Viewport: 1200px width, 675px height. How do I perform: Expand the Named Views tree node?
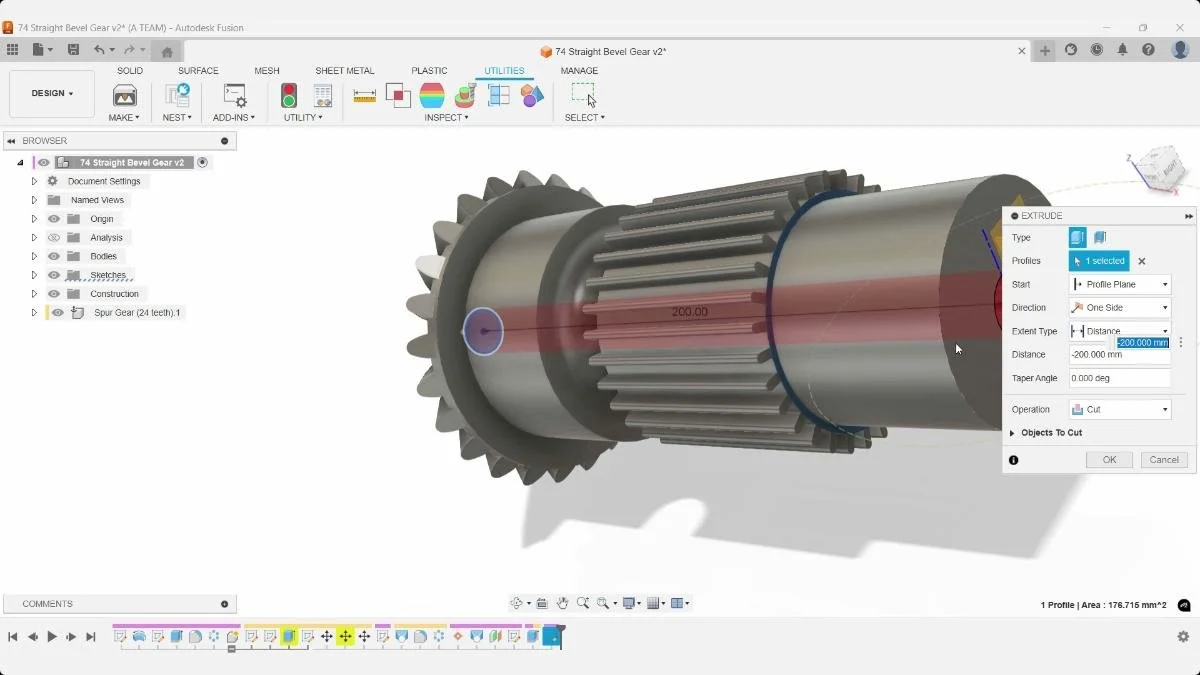click(34, 200)
